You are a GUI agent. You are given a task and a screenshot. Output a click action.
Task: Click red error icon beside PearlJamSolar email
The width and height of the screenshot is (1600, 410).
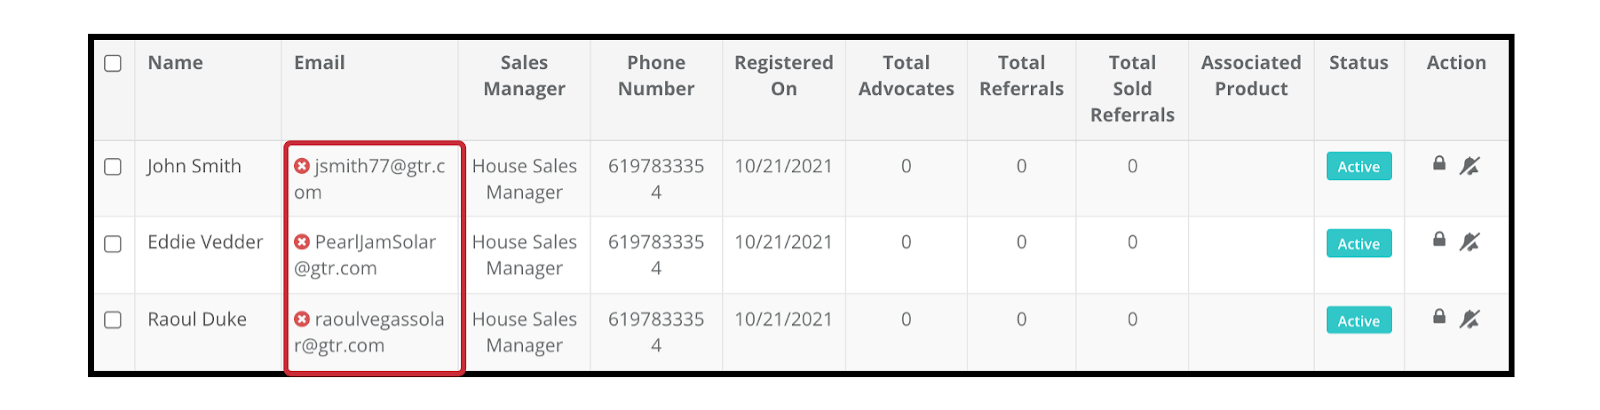[x=302, y=242]
